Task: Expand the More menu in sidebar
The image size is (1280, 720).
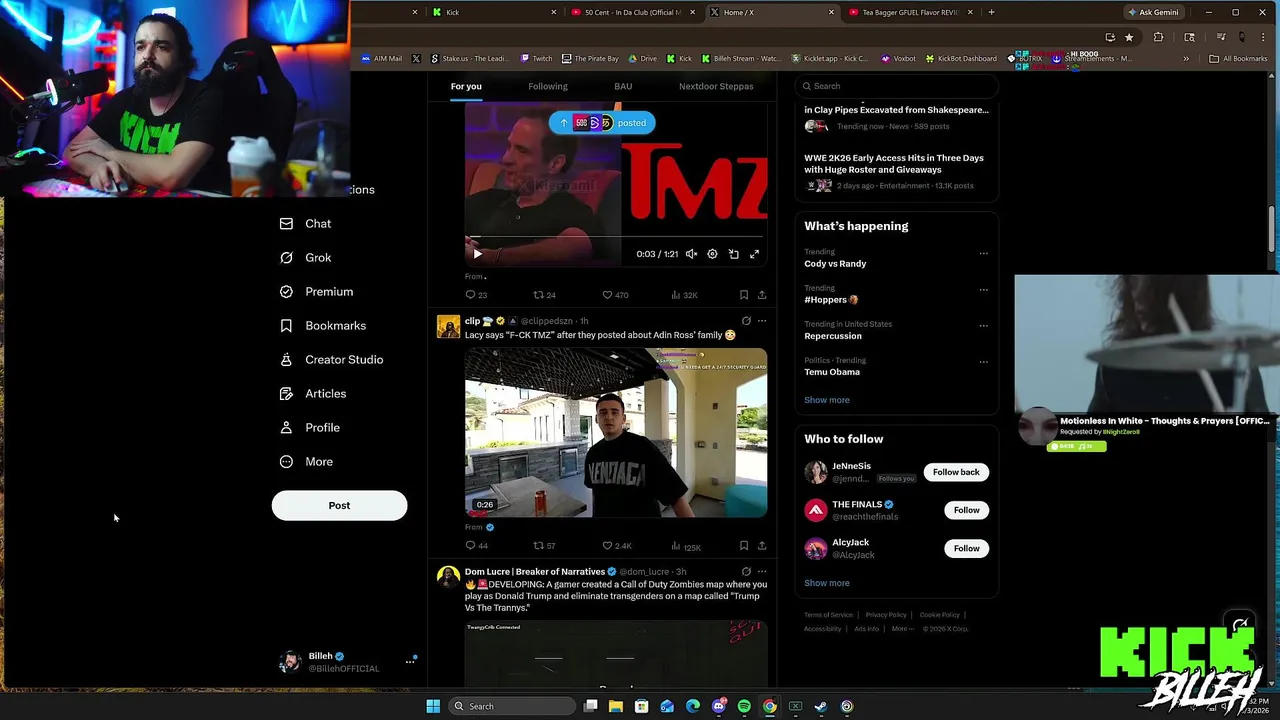Action: pyautogui.click(x=306, y=462)
